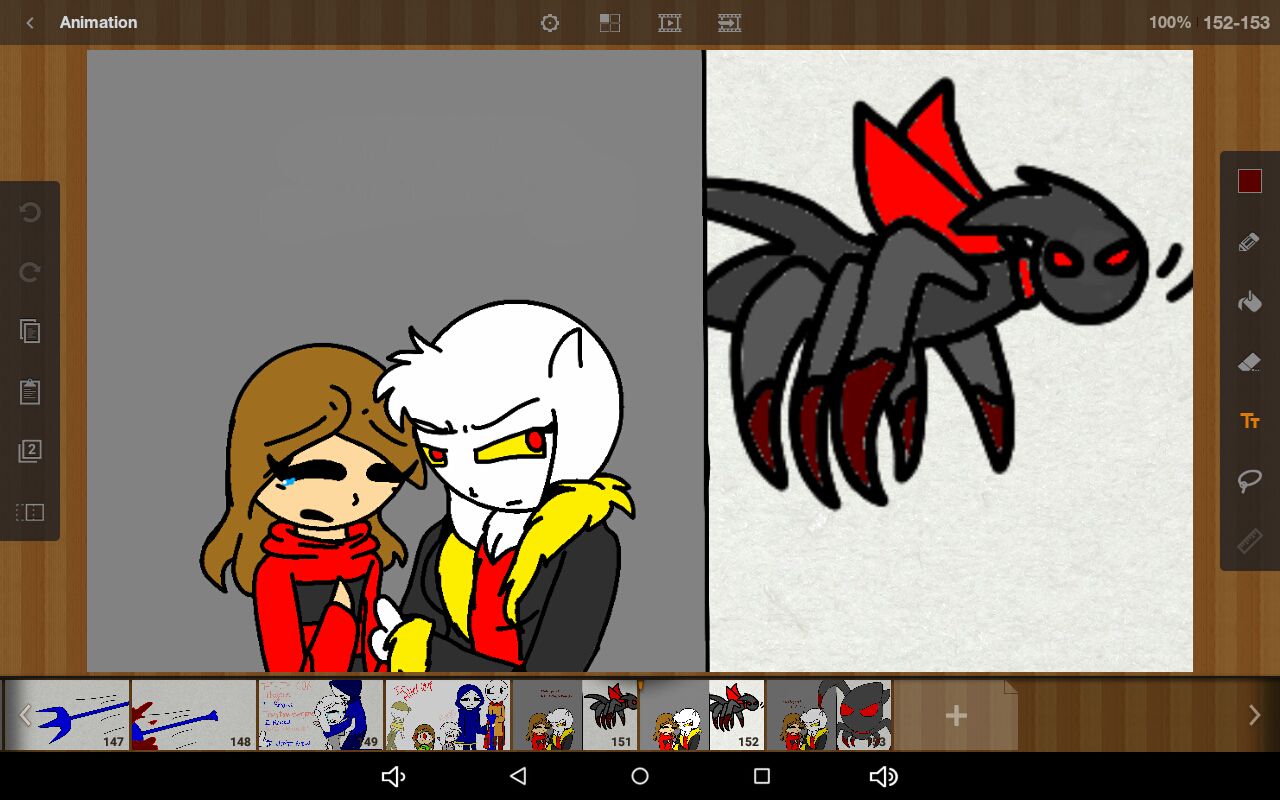Tap the Android recent apps button
The image size is (1280, 800).
coord(762,776)
